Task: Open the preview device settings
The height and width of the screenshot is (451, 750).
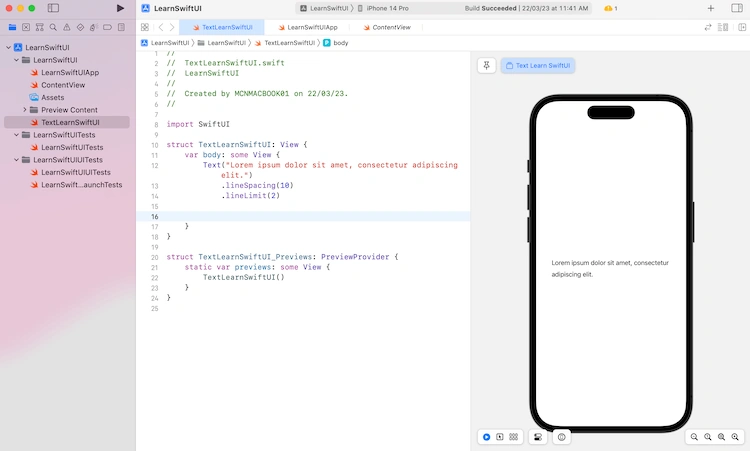Action: (x=538, y=437)
